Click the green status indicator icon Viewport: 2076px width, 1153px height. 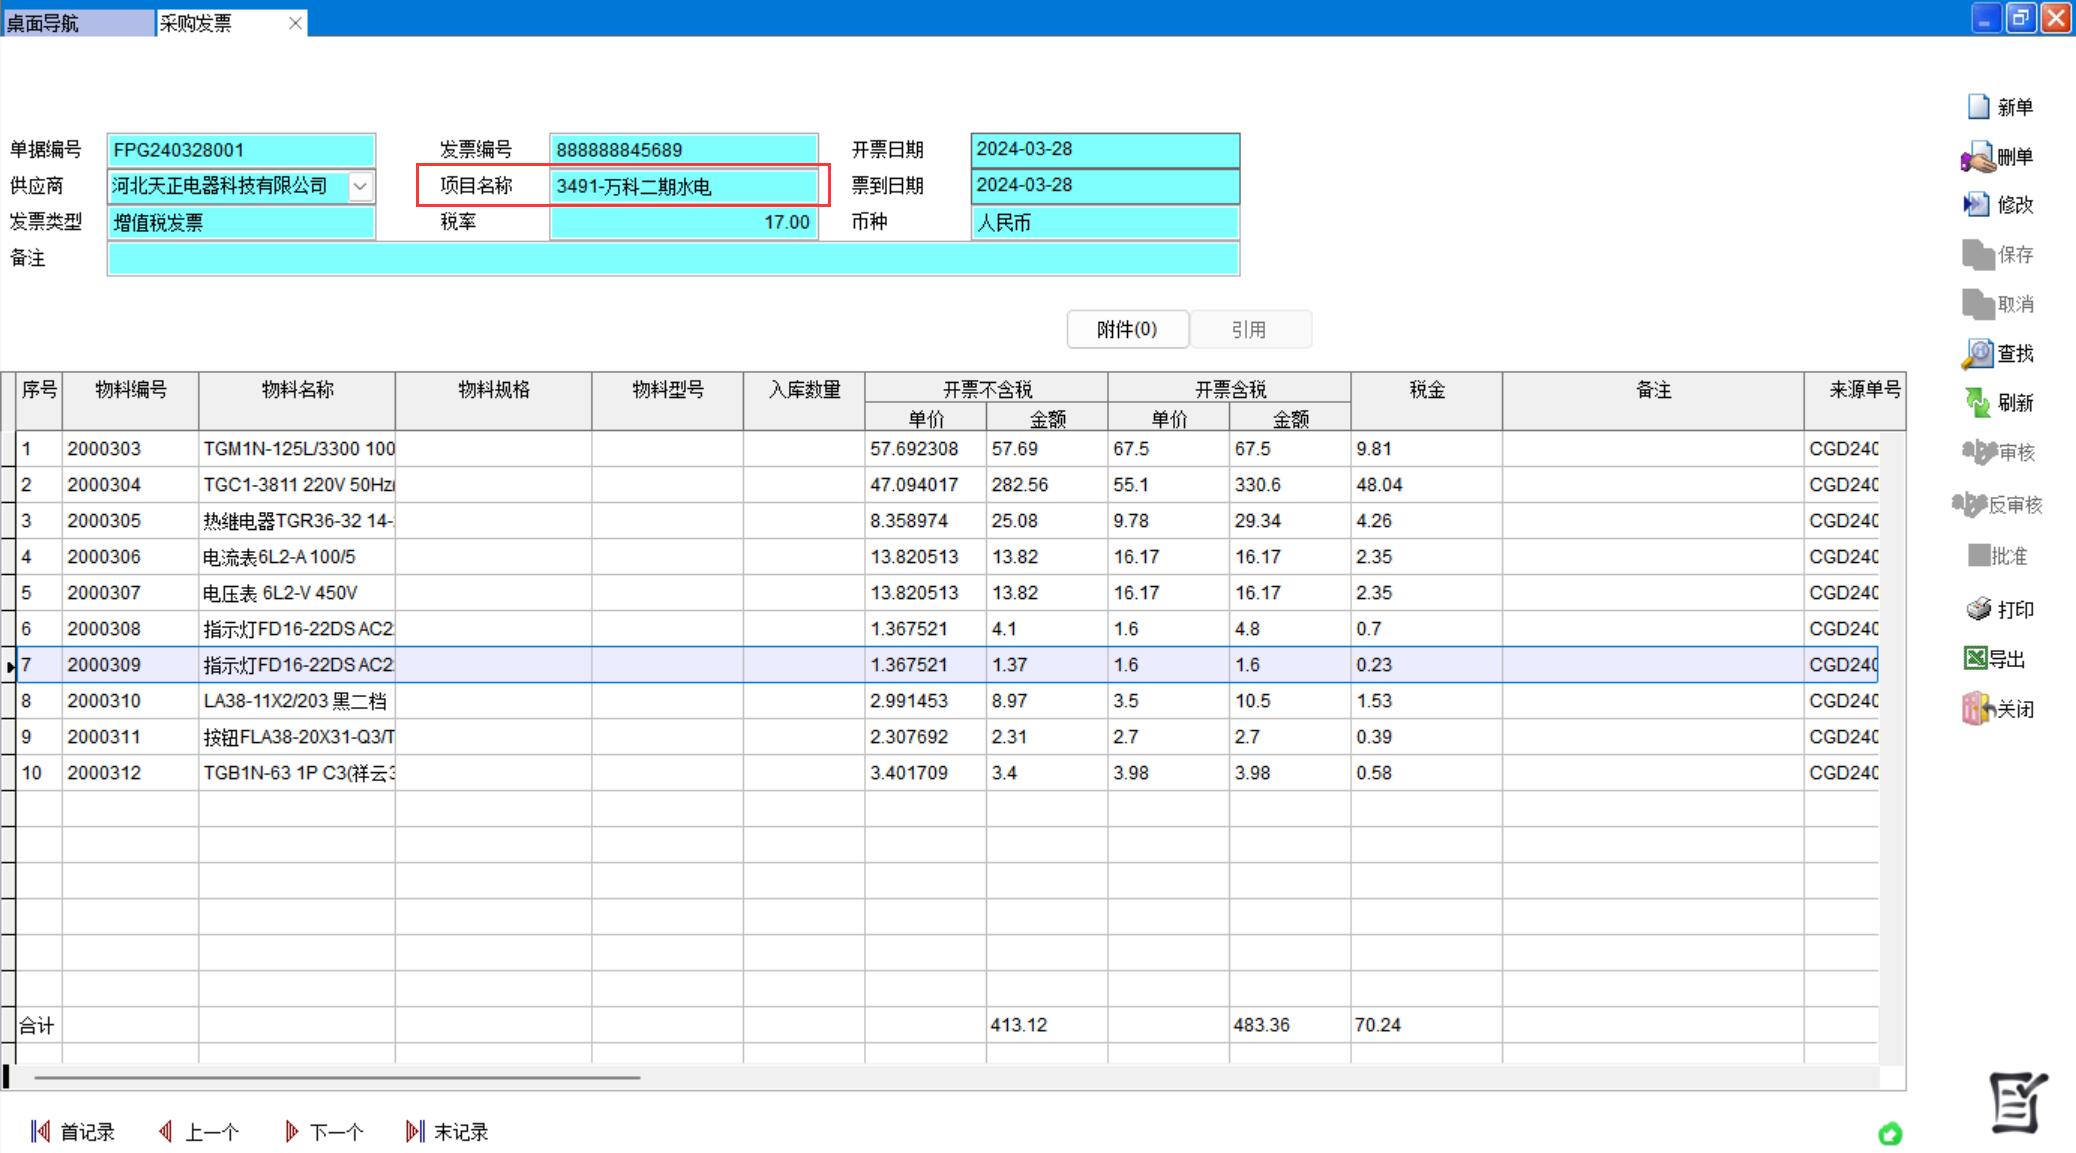[1889, 1133]
